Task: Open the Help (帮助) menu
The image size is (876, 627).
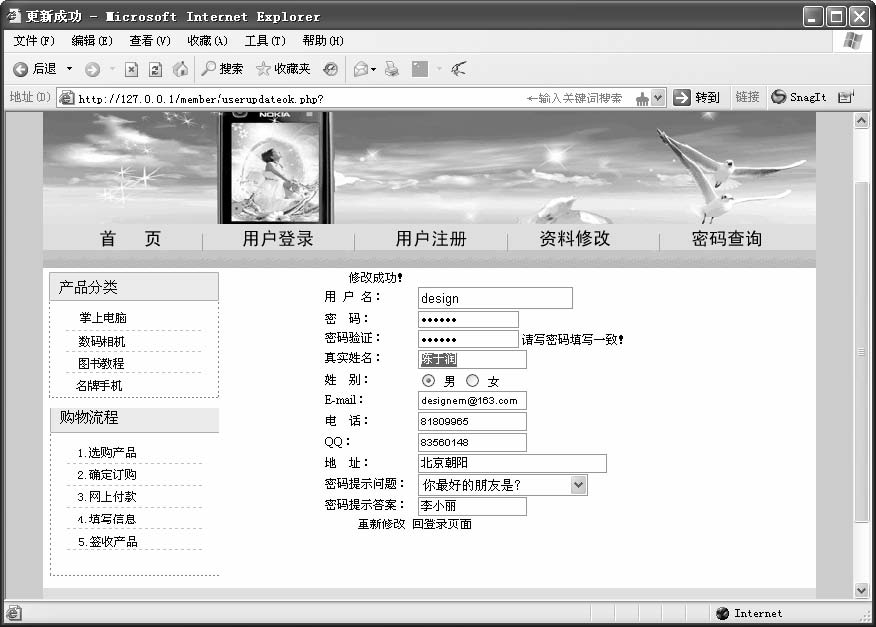Action: coord(323,41)
